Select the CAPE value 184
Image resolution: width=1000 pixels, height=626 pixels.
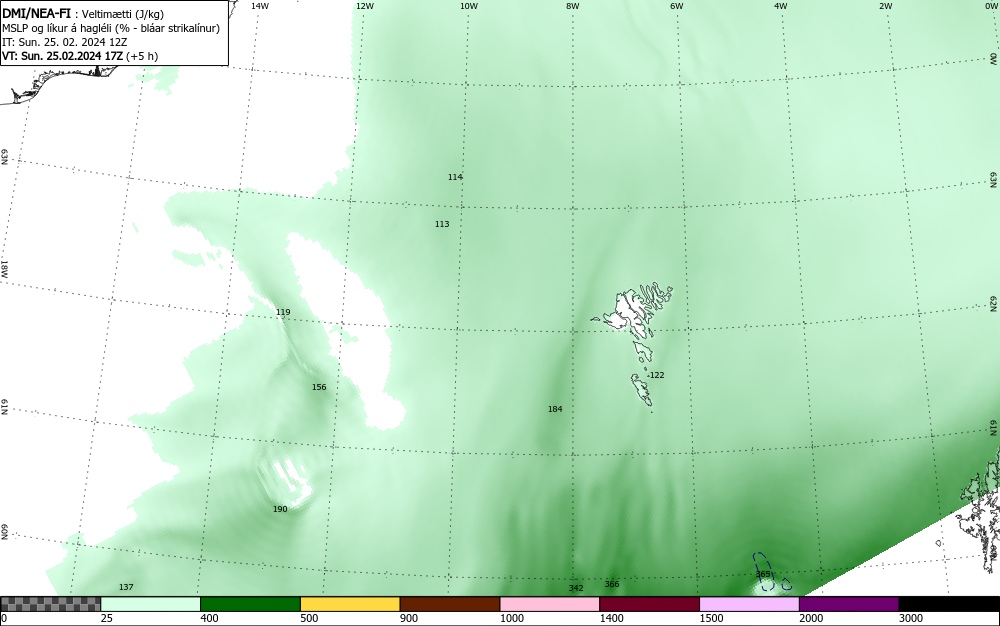point(555,409)
